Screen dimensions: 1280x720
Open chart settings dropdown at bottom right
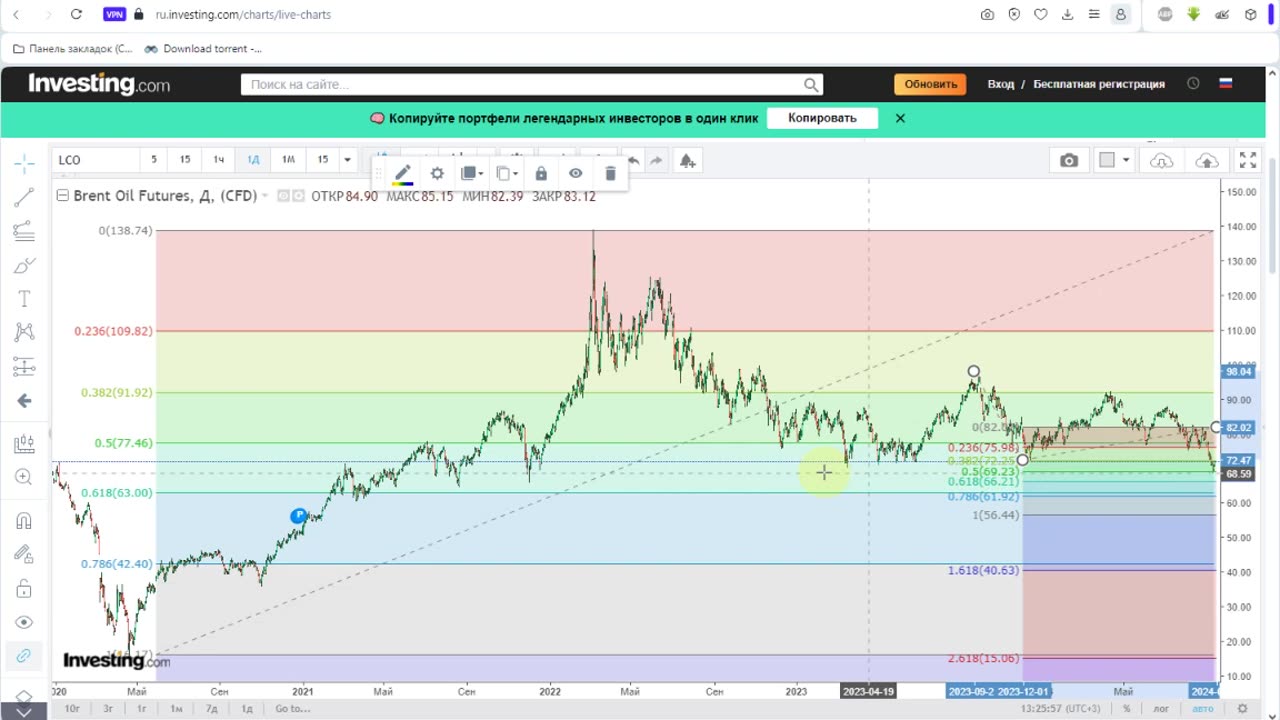[1244, 708]
